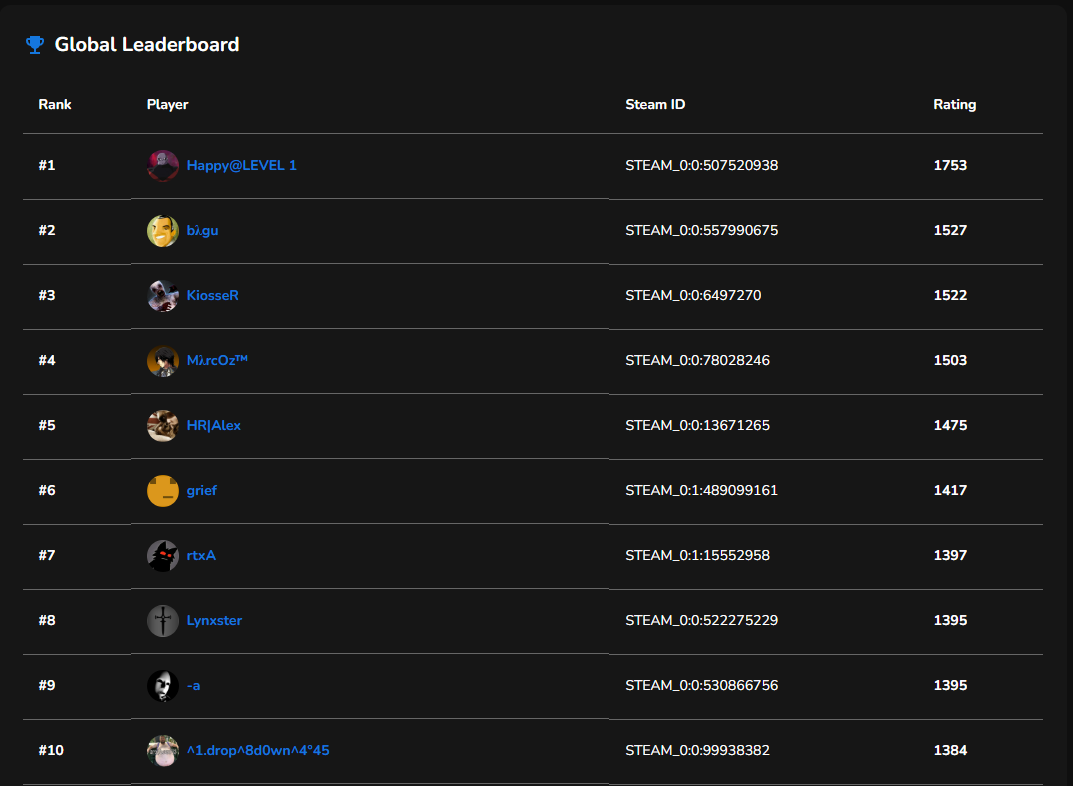The height and width of the screenshot is (786, 1073).
Task: Open Happy@LEVEL 1's profile link
Action: click(241, 165)
